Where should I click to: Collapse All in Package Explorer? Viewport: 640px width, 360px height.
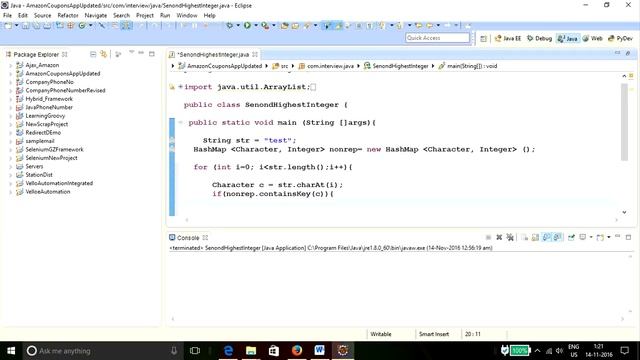[x=93, y=54]
